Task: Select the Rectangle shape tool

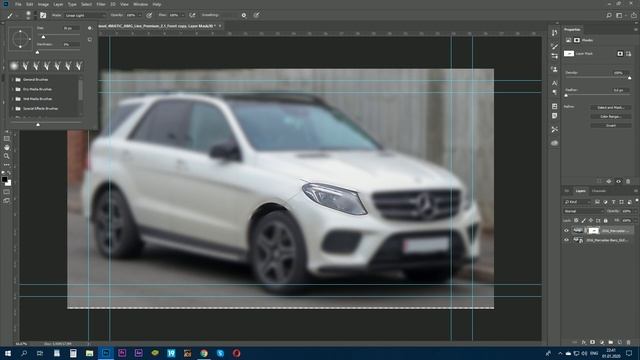Action: 7,139
